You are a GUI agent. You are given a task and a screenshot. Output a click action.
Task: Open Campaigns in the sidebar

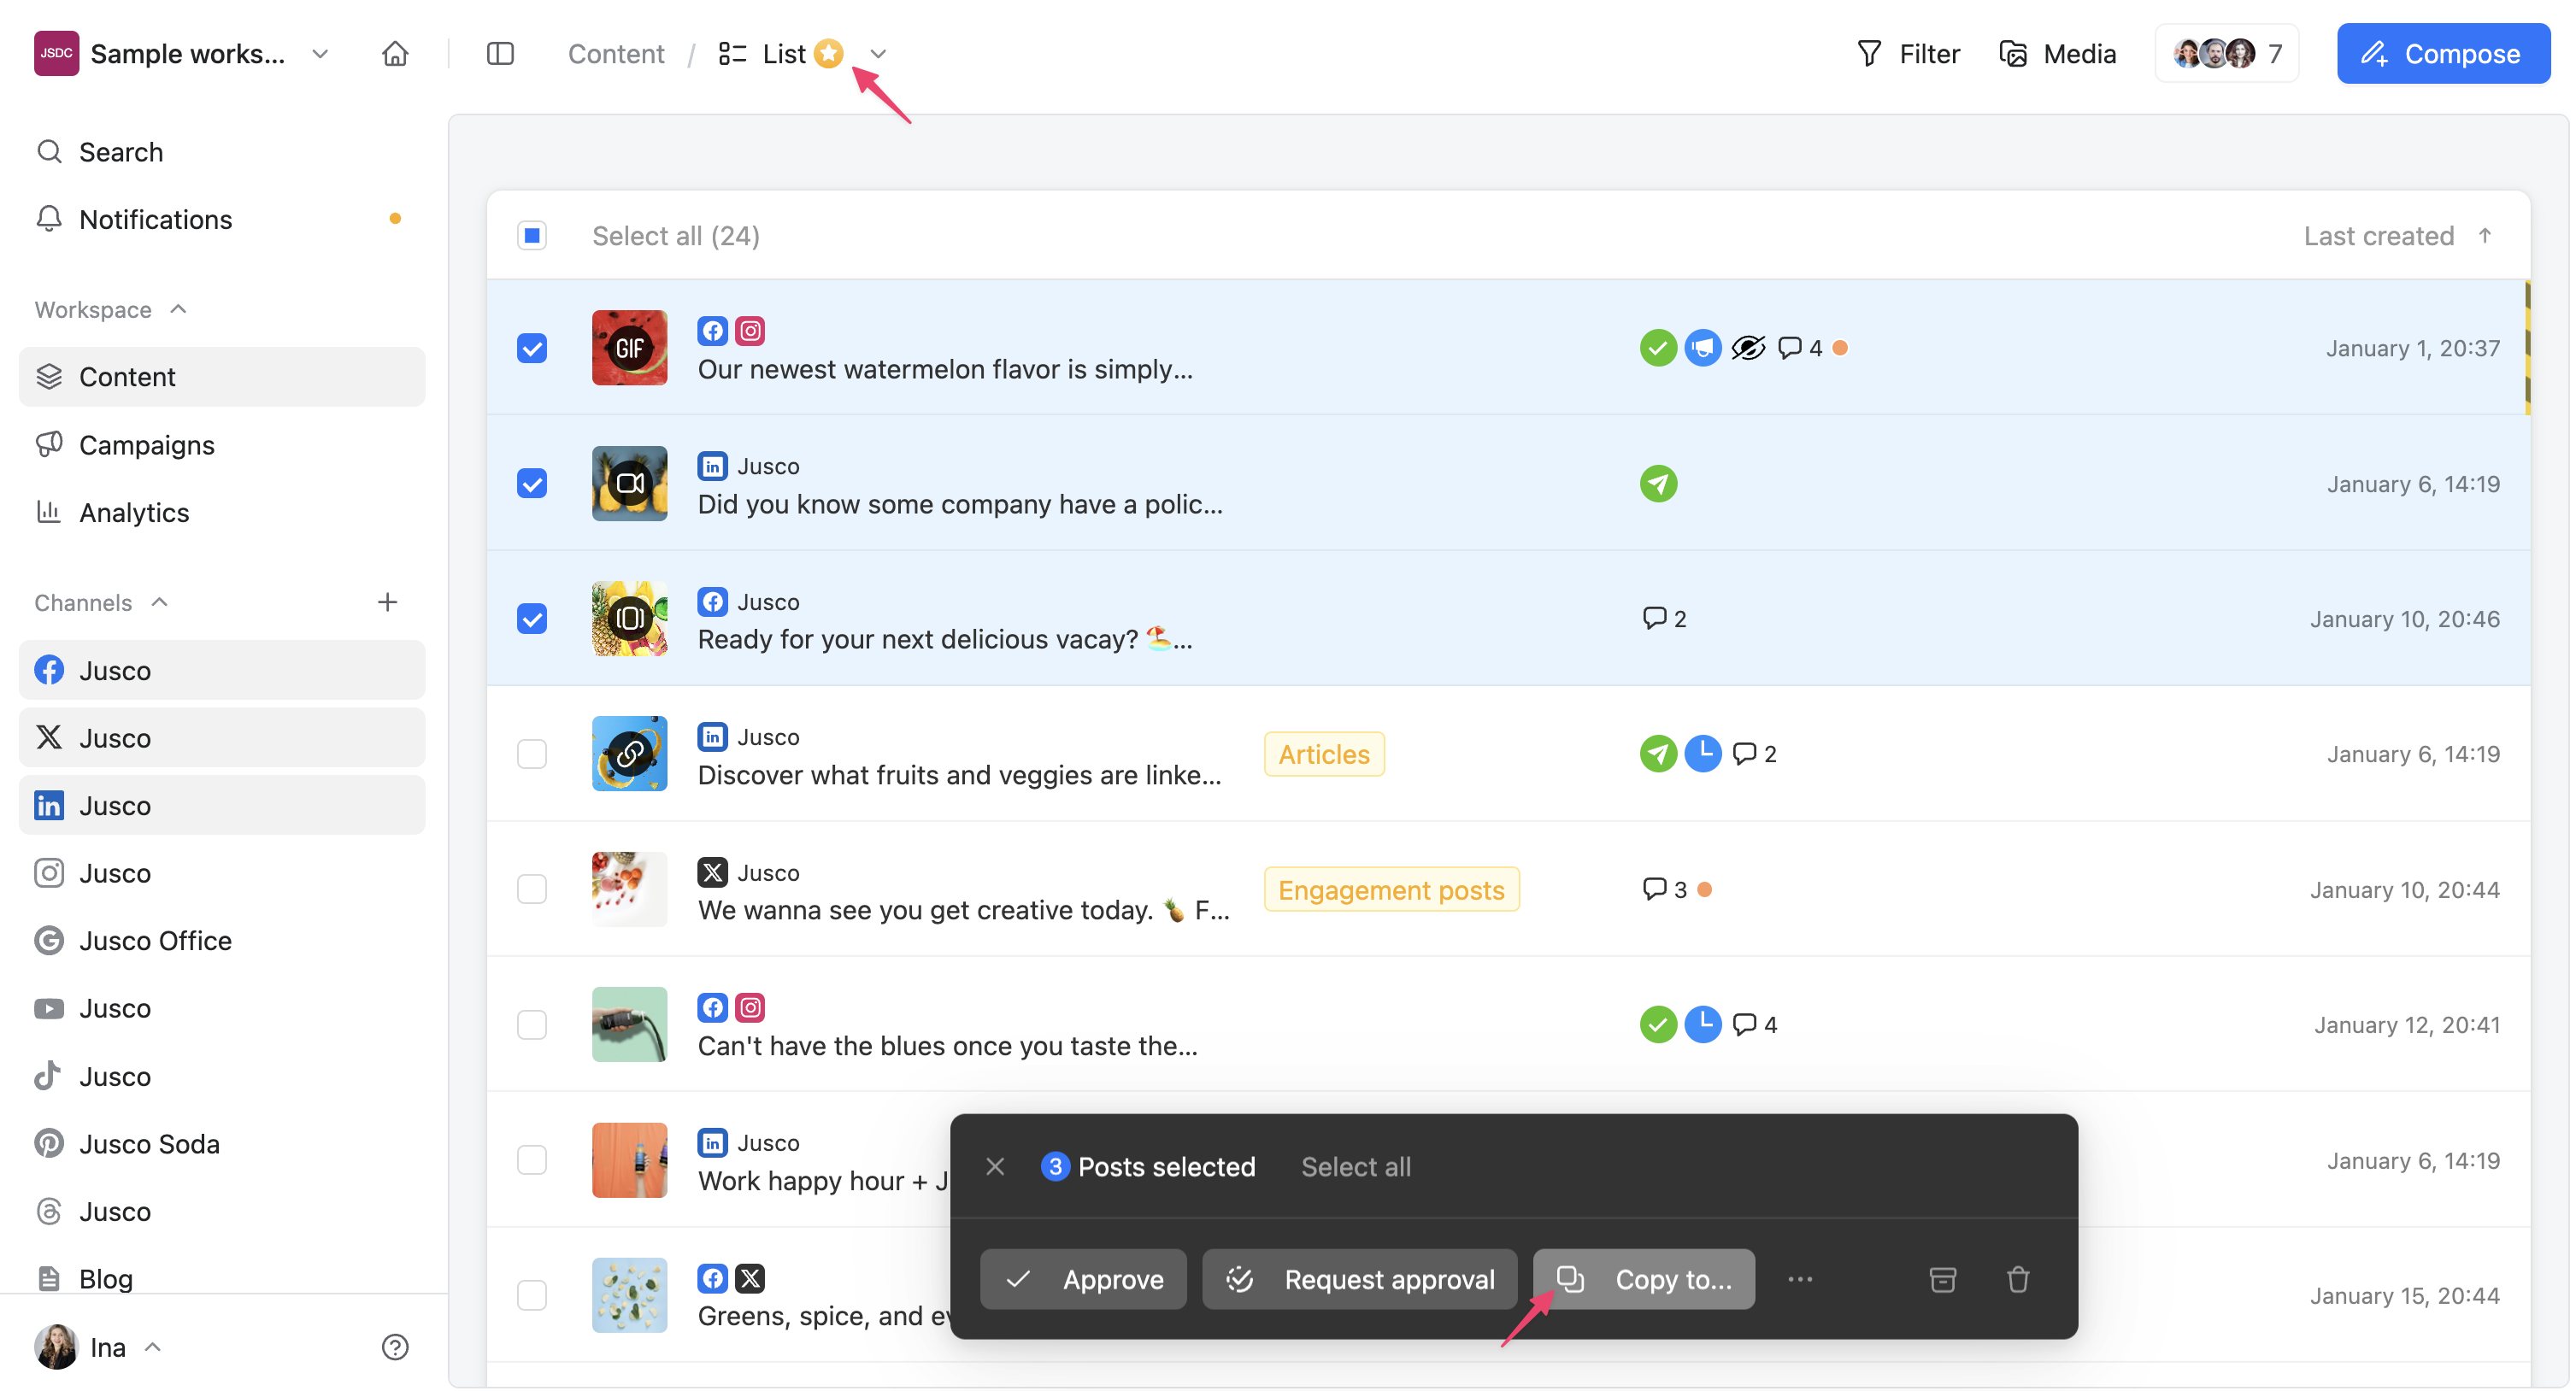[x=146, y=445]
